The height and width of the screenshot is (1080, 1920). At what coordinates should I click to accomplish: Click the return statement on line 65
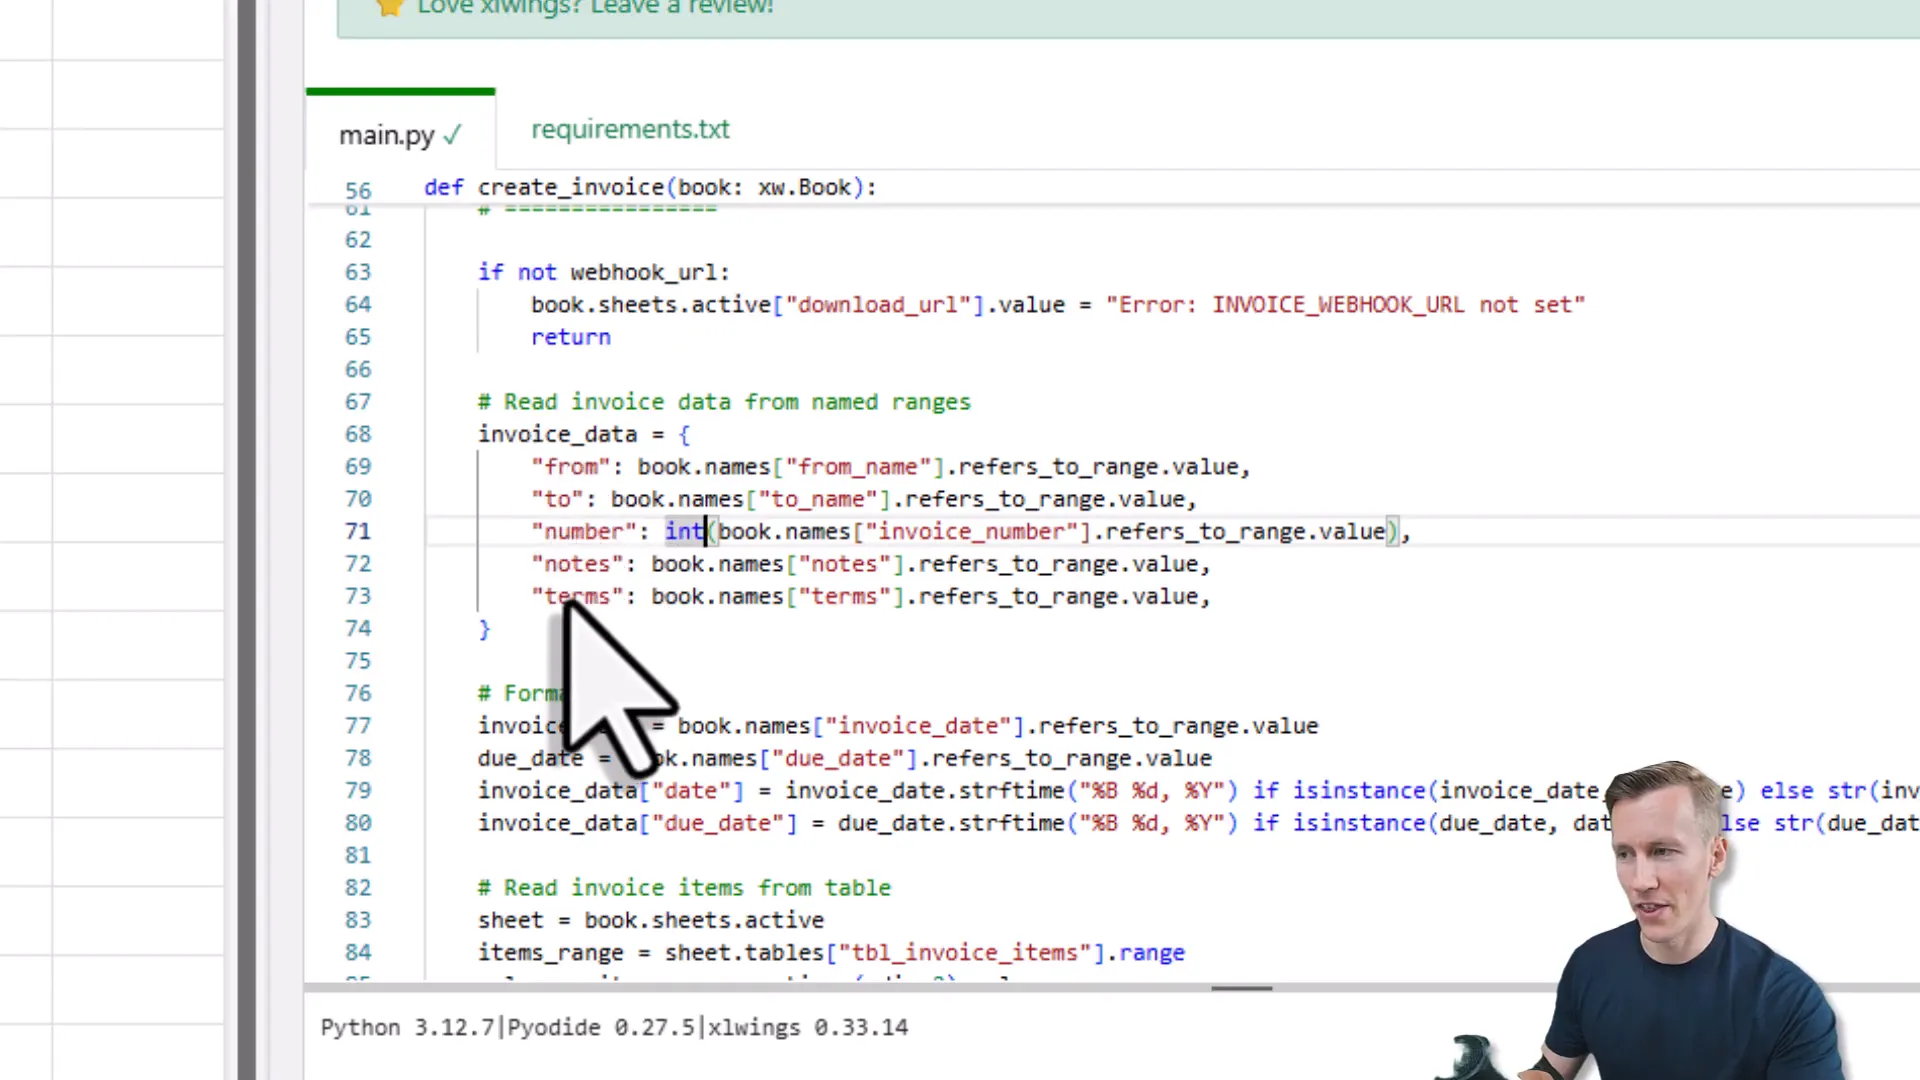click(x=570, y=337)
